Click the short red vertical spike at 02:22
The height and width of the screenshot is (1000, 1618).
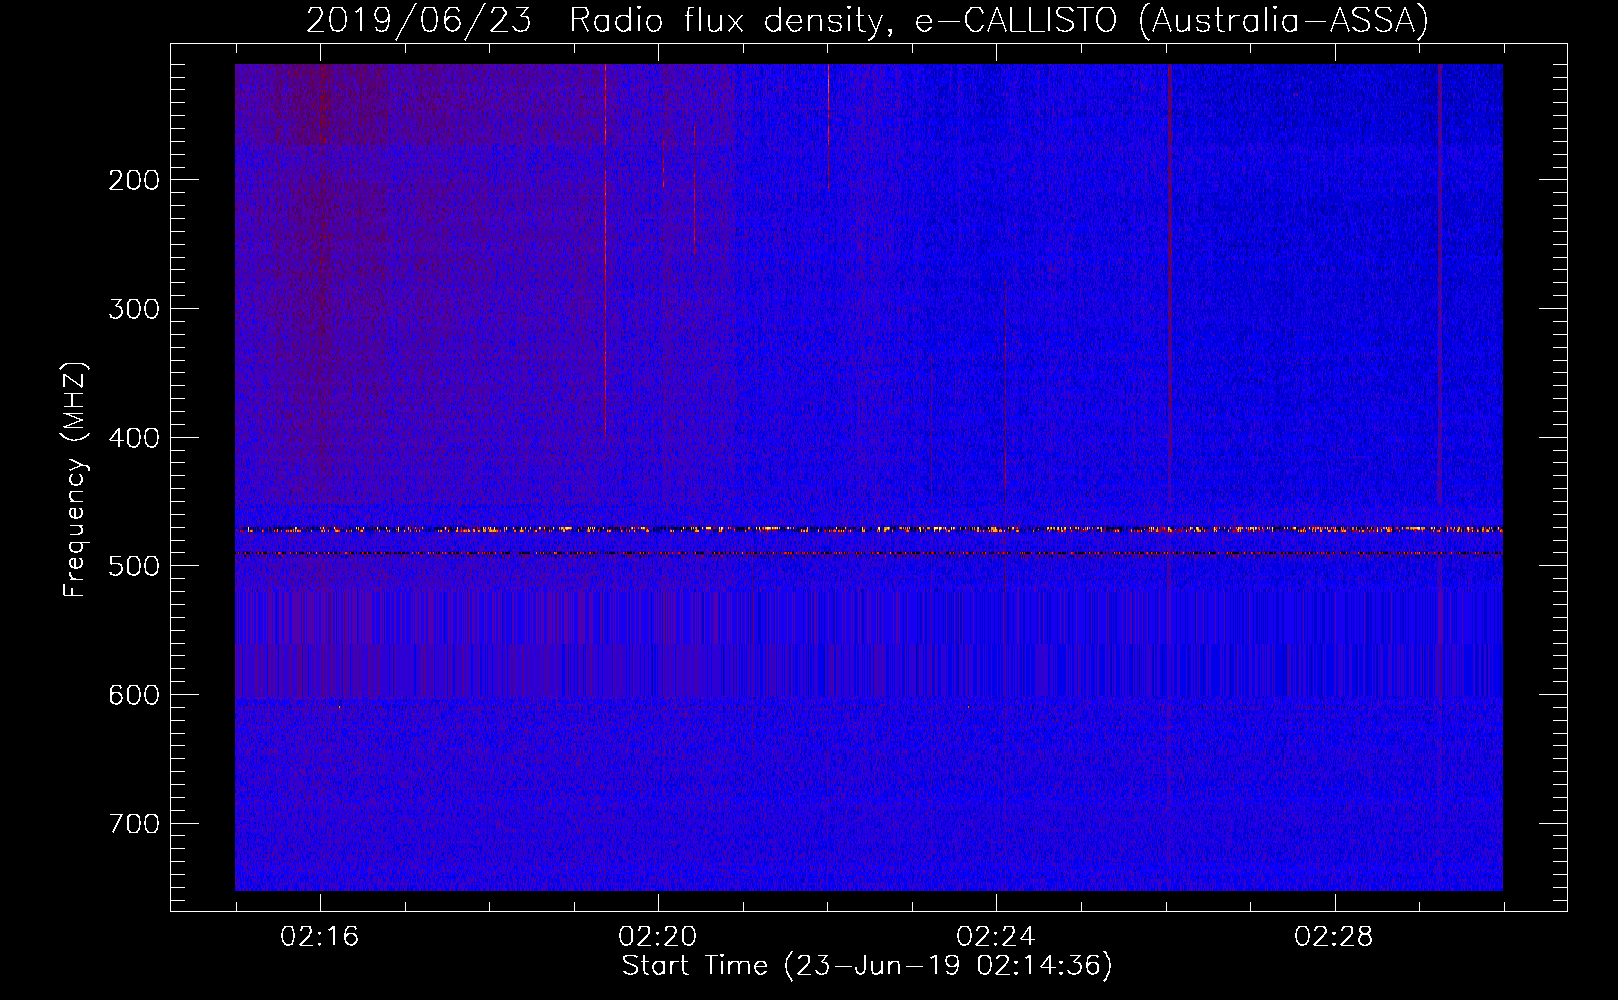coord(828,126)
